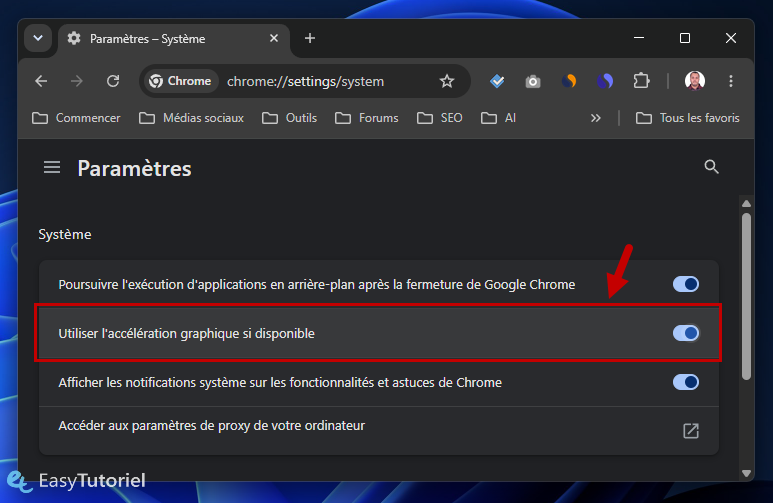Viewport: 773px width, 503px height.
Task: Toggle background apps after Chrome closes
Action: pos(686,284)
